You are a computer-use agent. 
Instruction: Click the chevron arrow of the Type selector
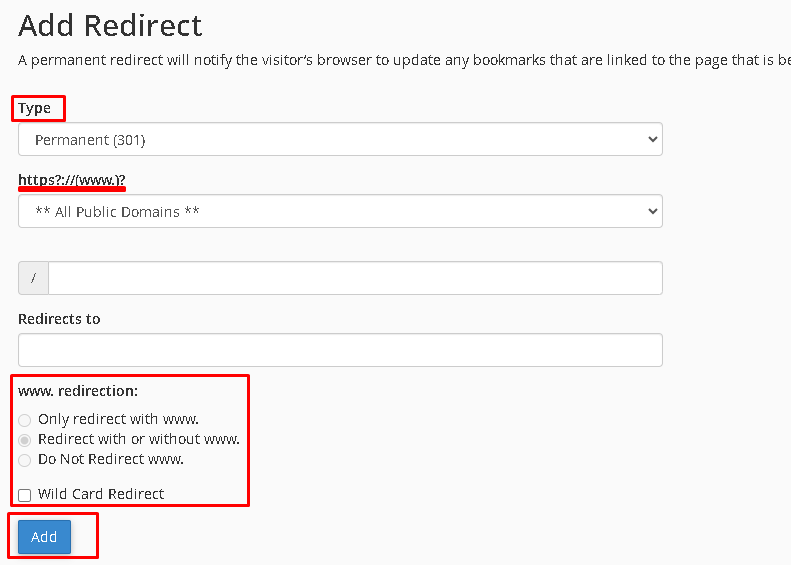652,139
